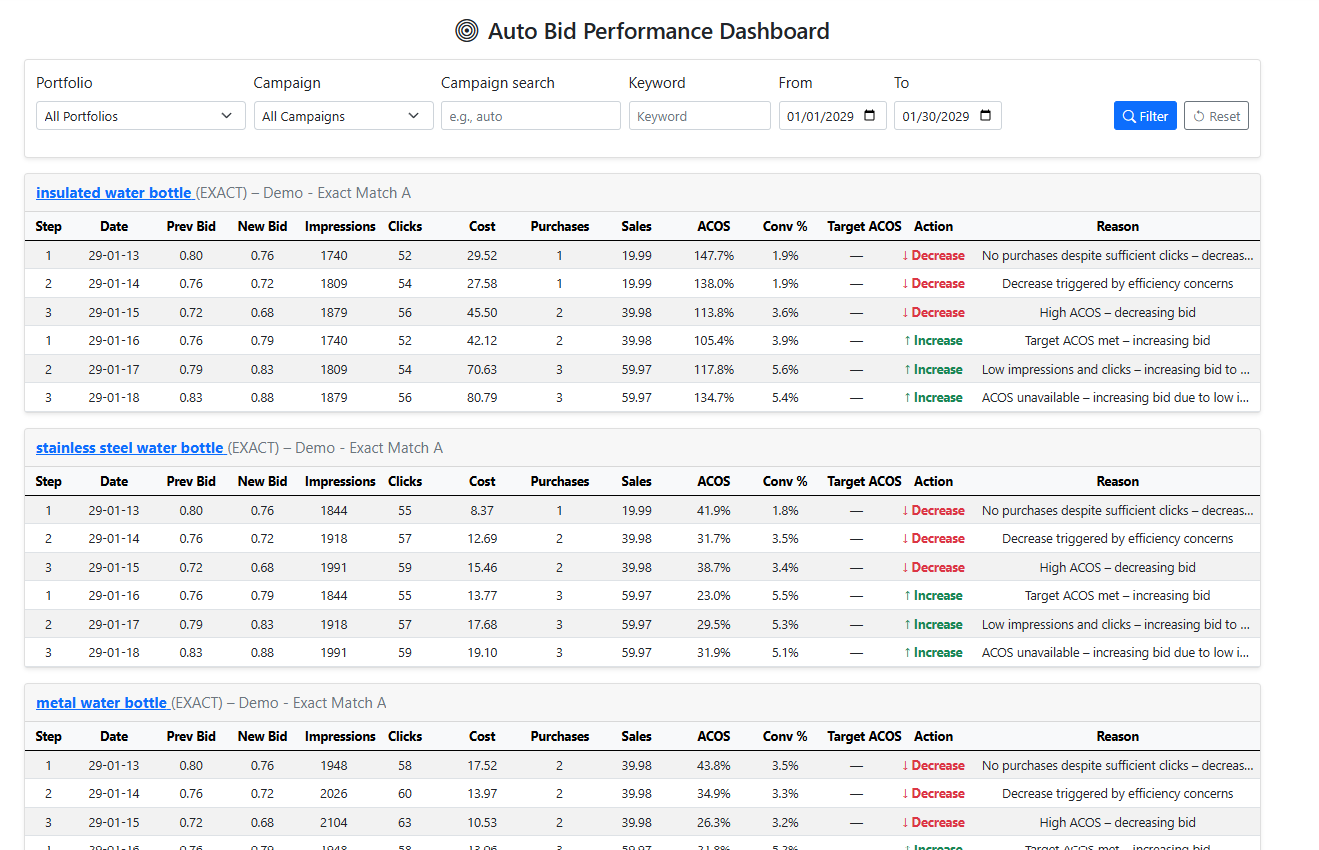This screenshot has width=1319, height=850.
Task: Click Reason column header in metal table
Action: (x=1117, y=736)
